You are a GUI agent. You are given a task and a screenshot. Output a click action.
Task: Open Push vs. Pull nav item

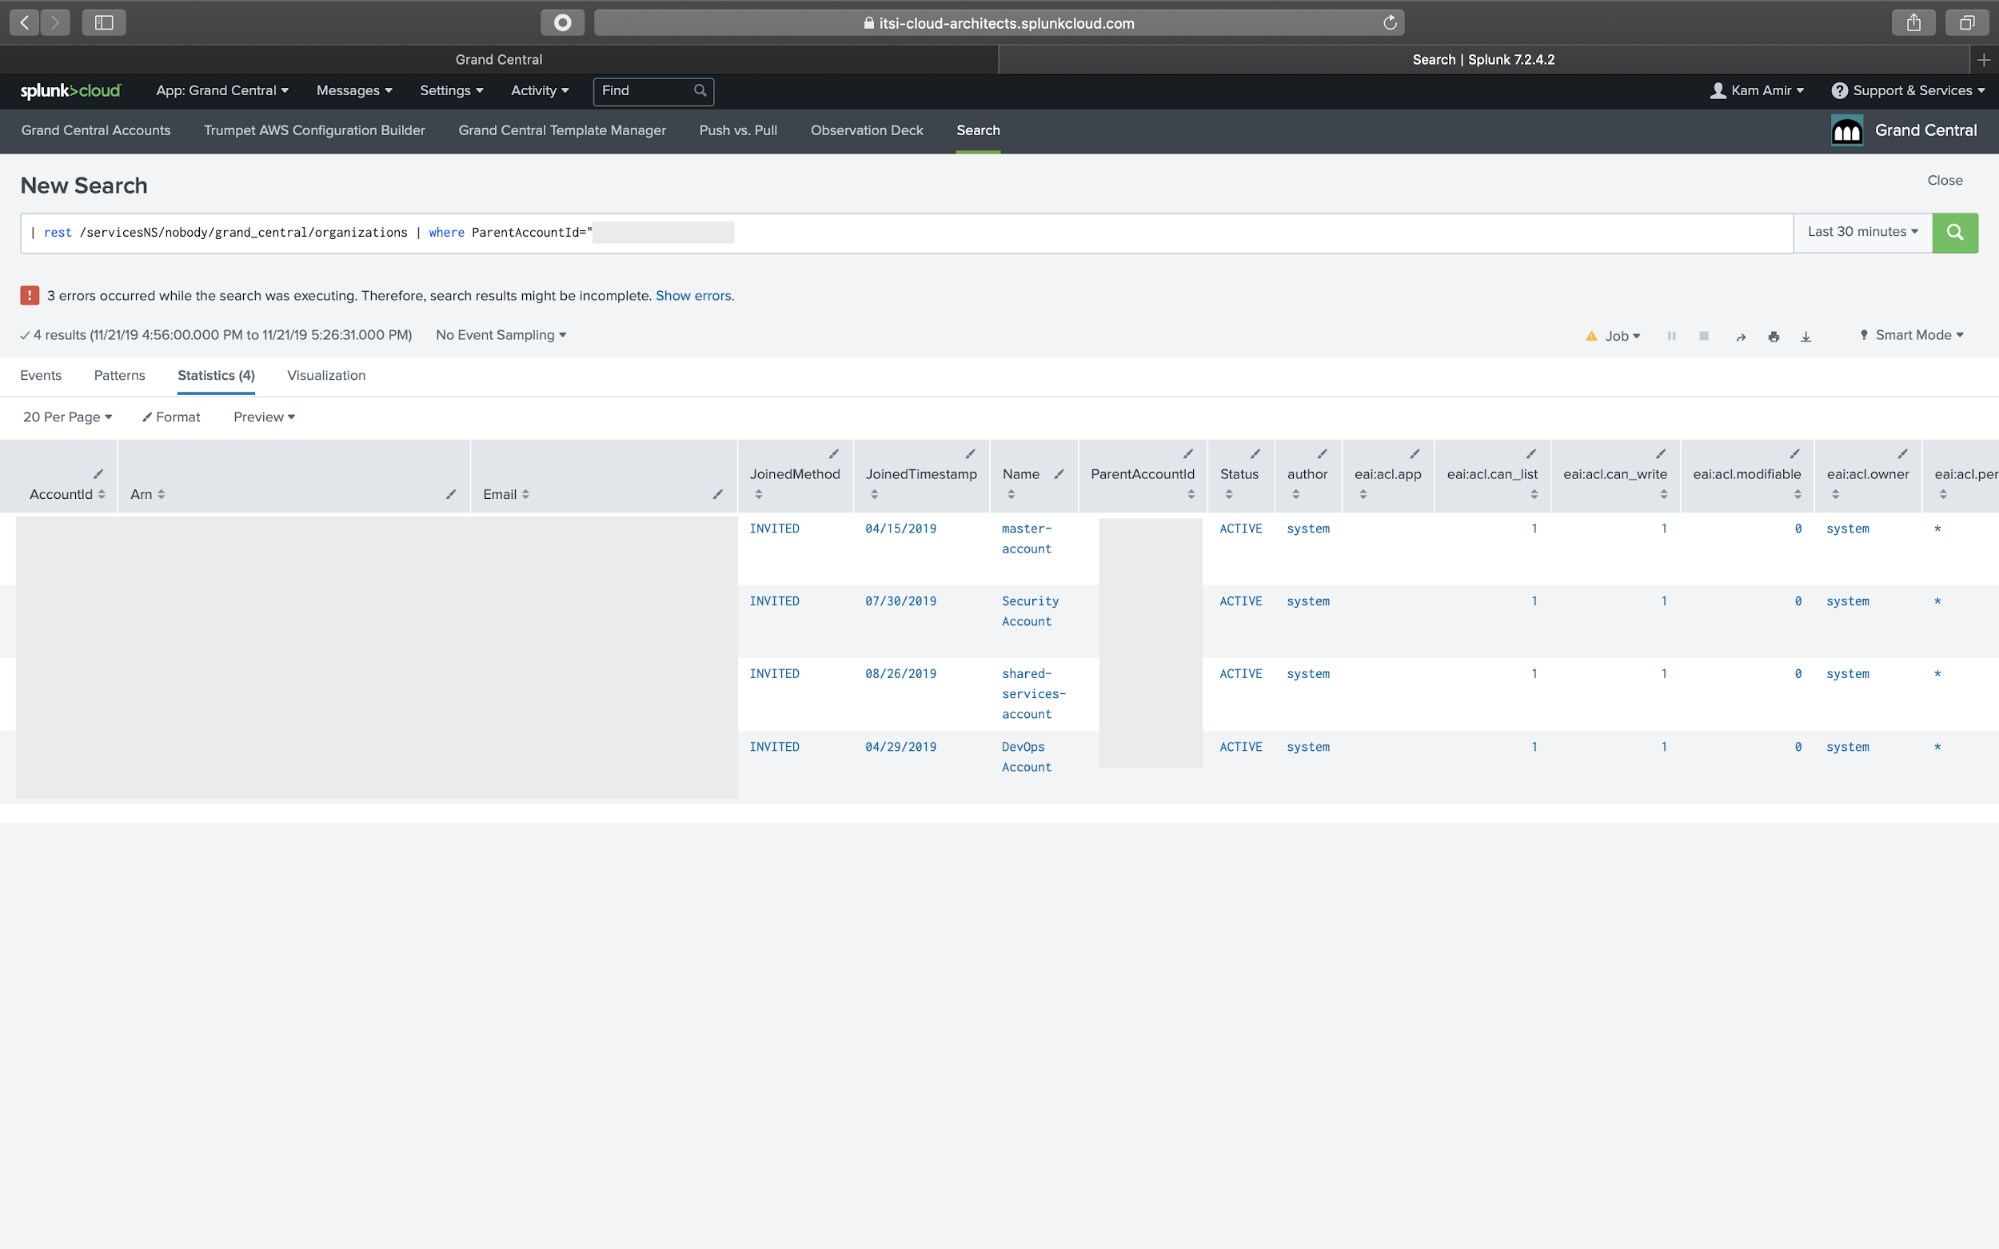coord(738,130)
